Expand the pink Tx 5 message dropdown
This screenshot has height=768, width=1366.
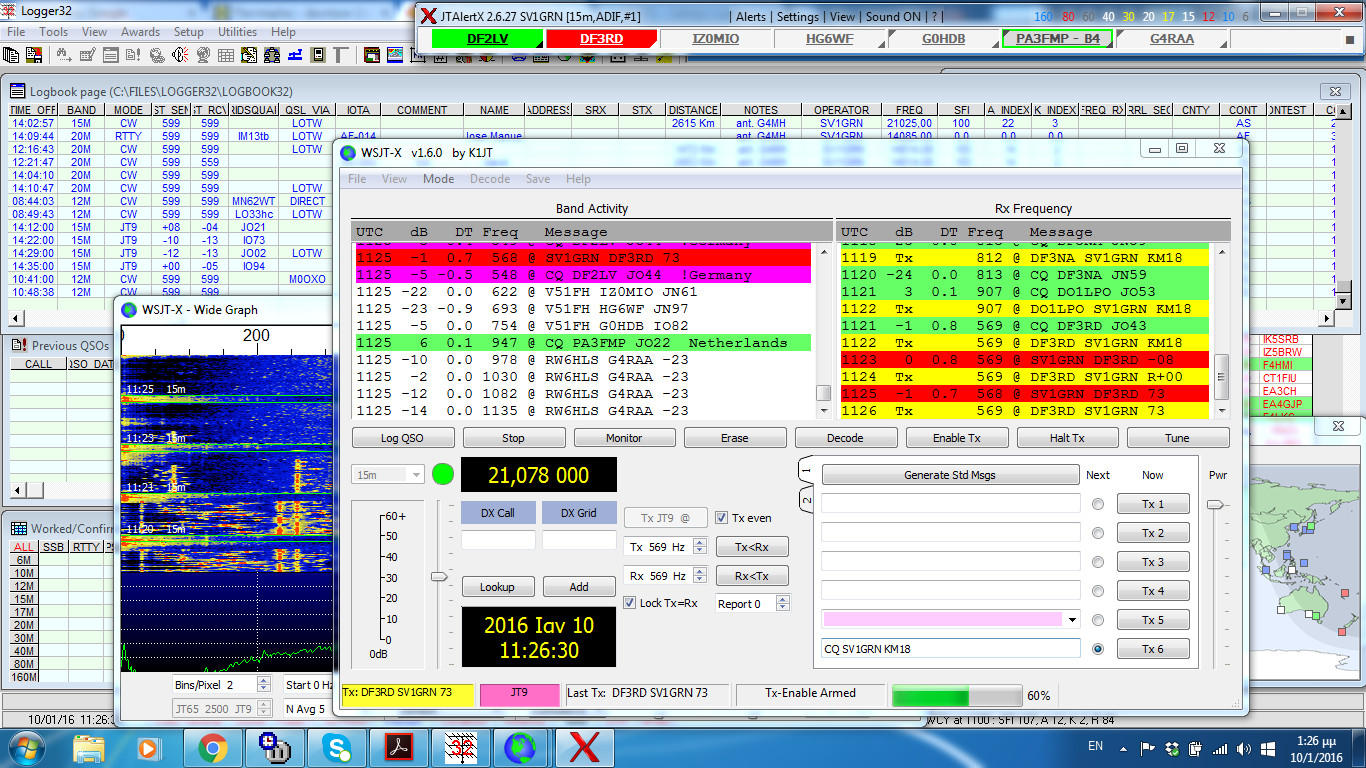click(x=1071, y=620)
